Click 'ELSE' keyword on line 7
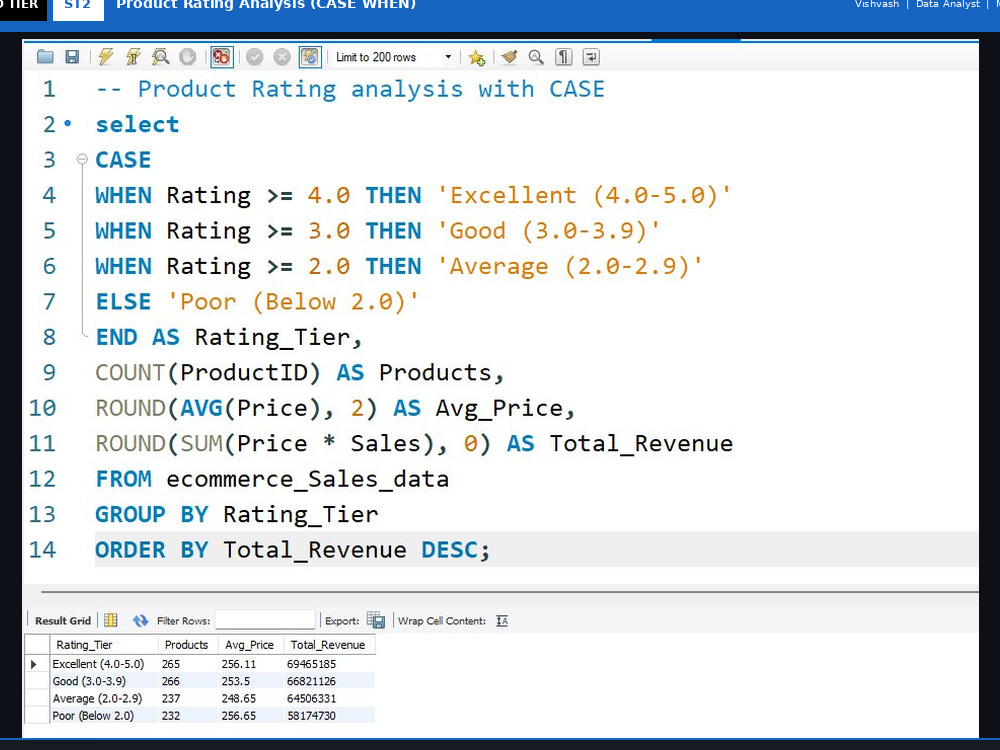 click(x=123, y=302)
